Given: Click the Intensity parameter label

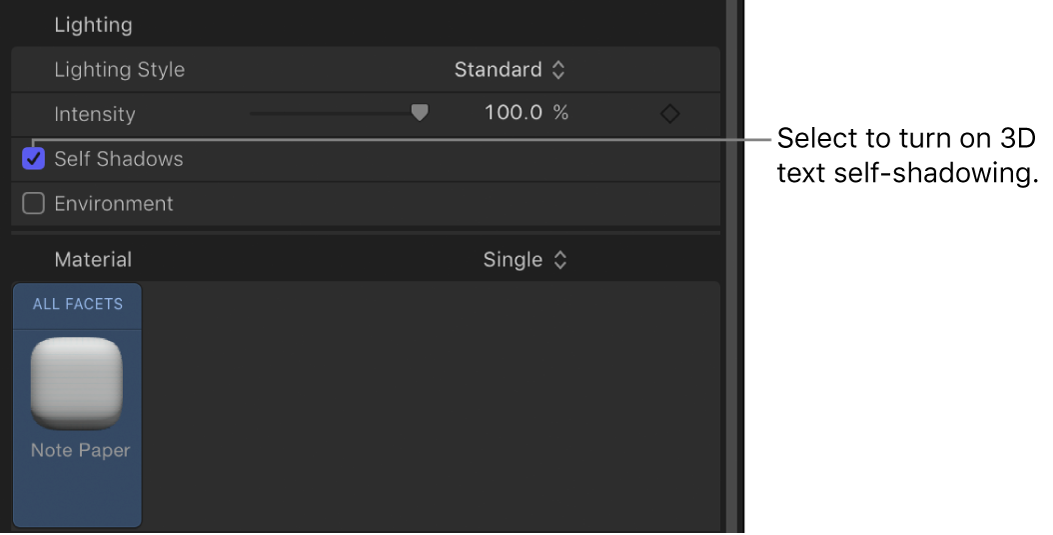Looking at the screenshot, I should [x=94, y=114].
